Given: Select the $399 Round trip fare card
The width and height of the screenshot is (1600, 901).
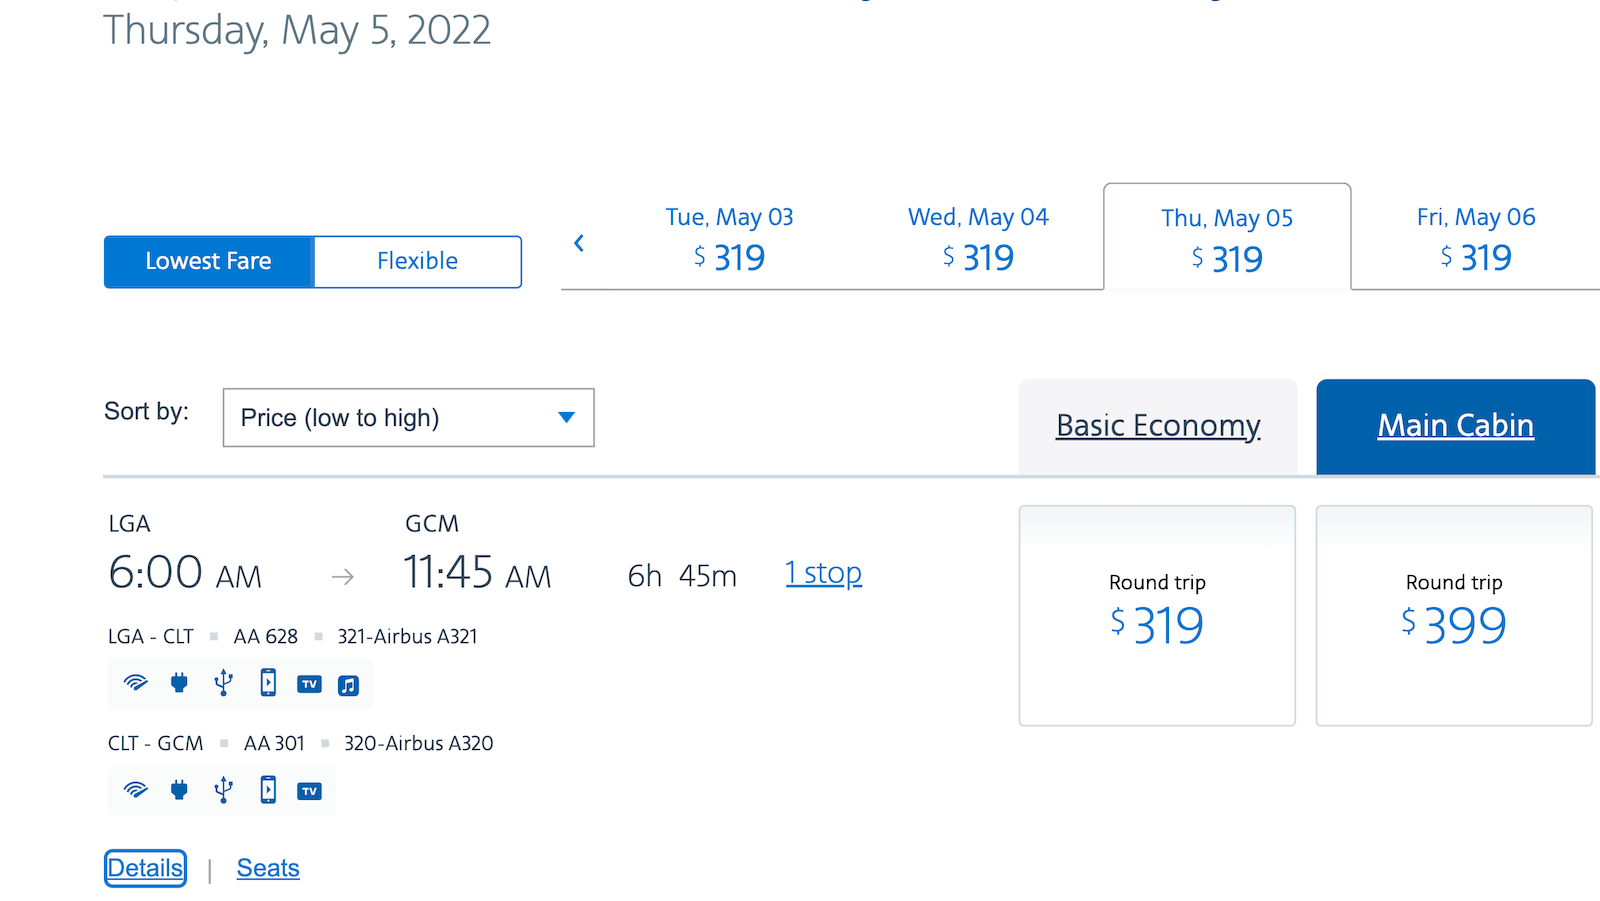Looking at the screenshot, I should 1453,616.
